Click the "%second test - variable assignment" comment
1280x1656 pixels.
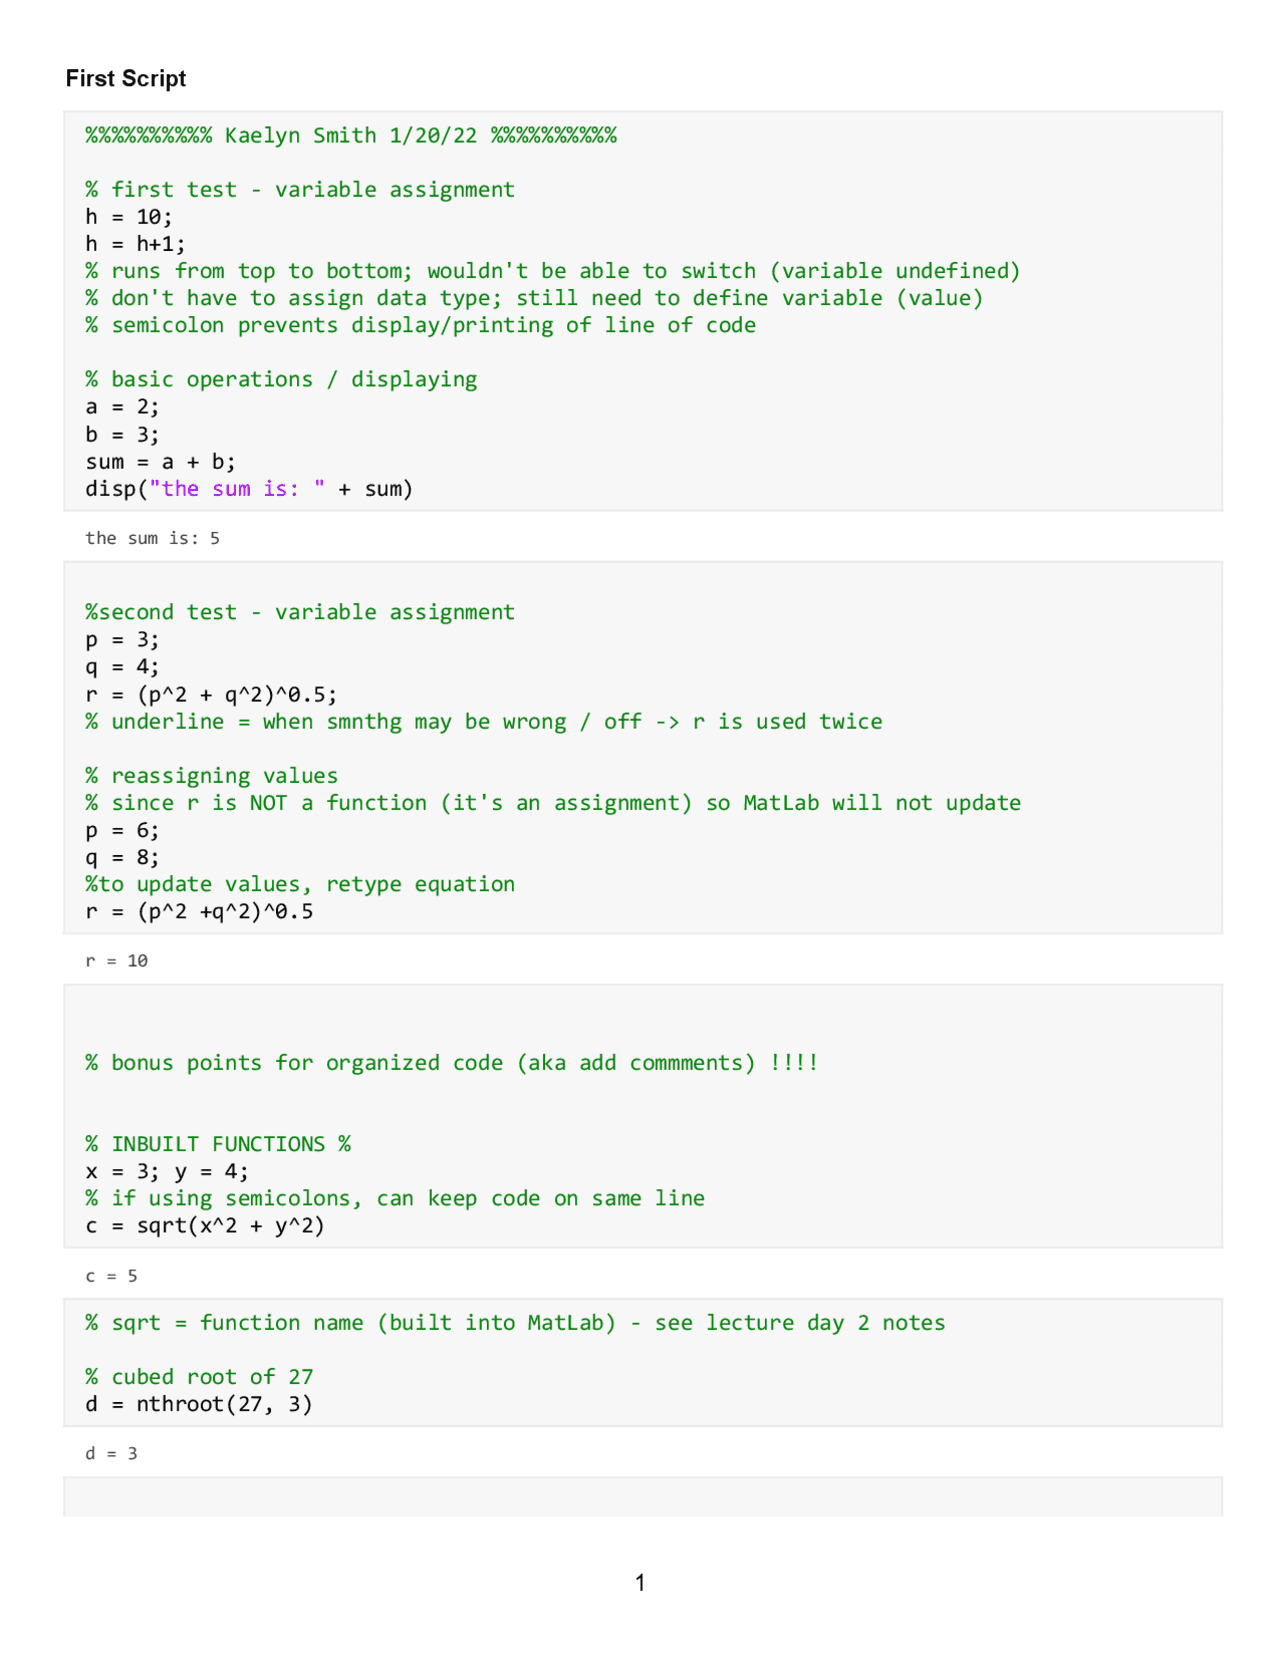pos(300,612)
